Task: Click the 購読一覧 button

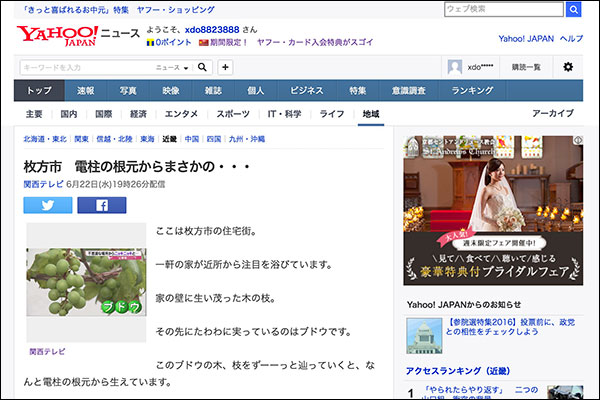Action: [x=525, y=67]
